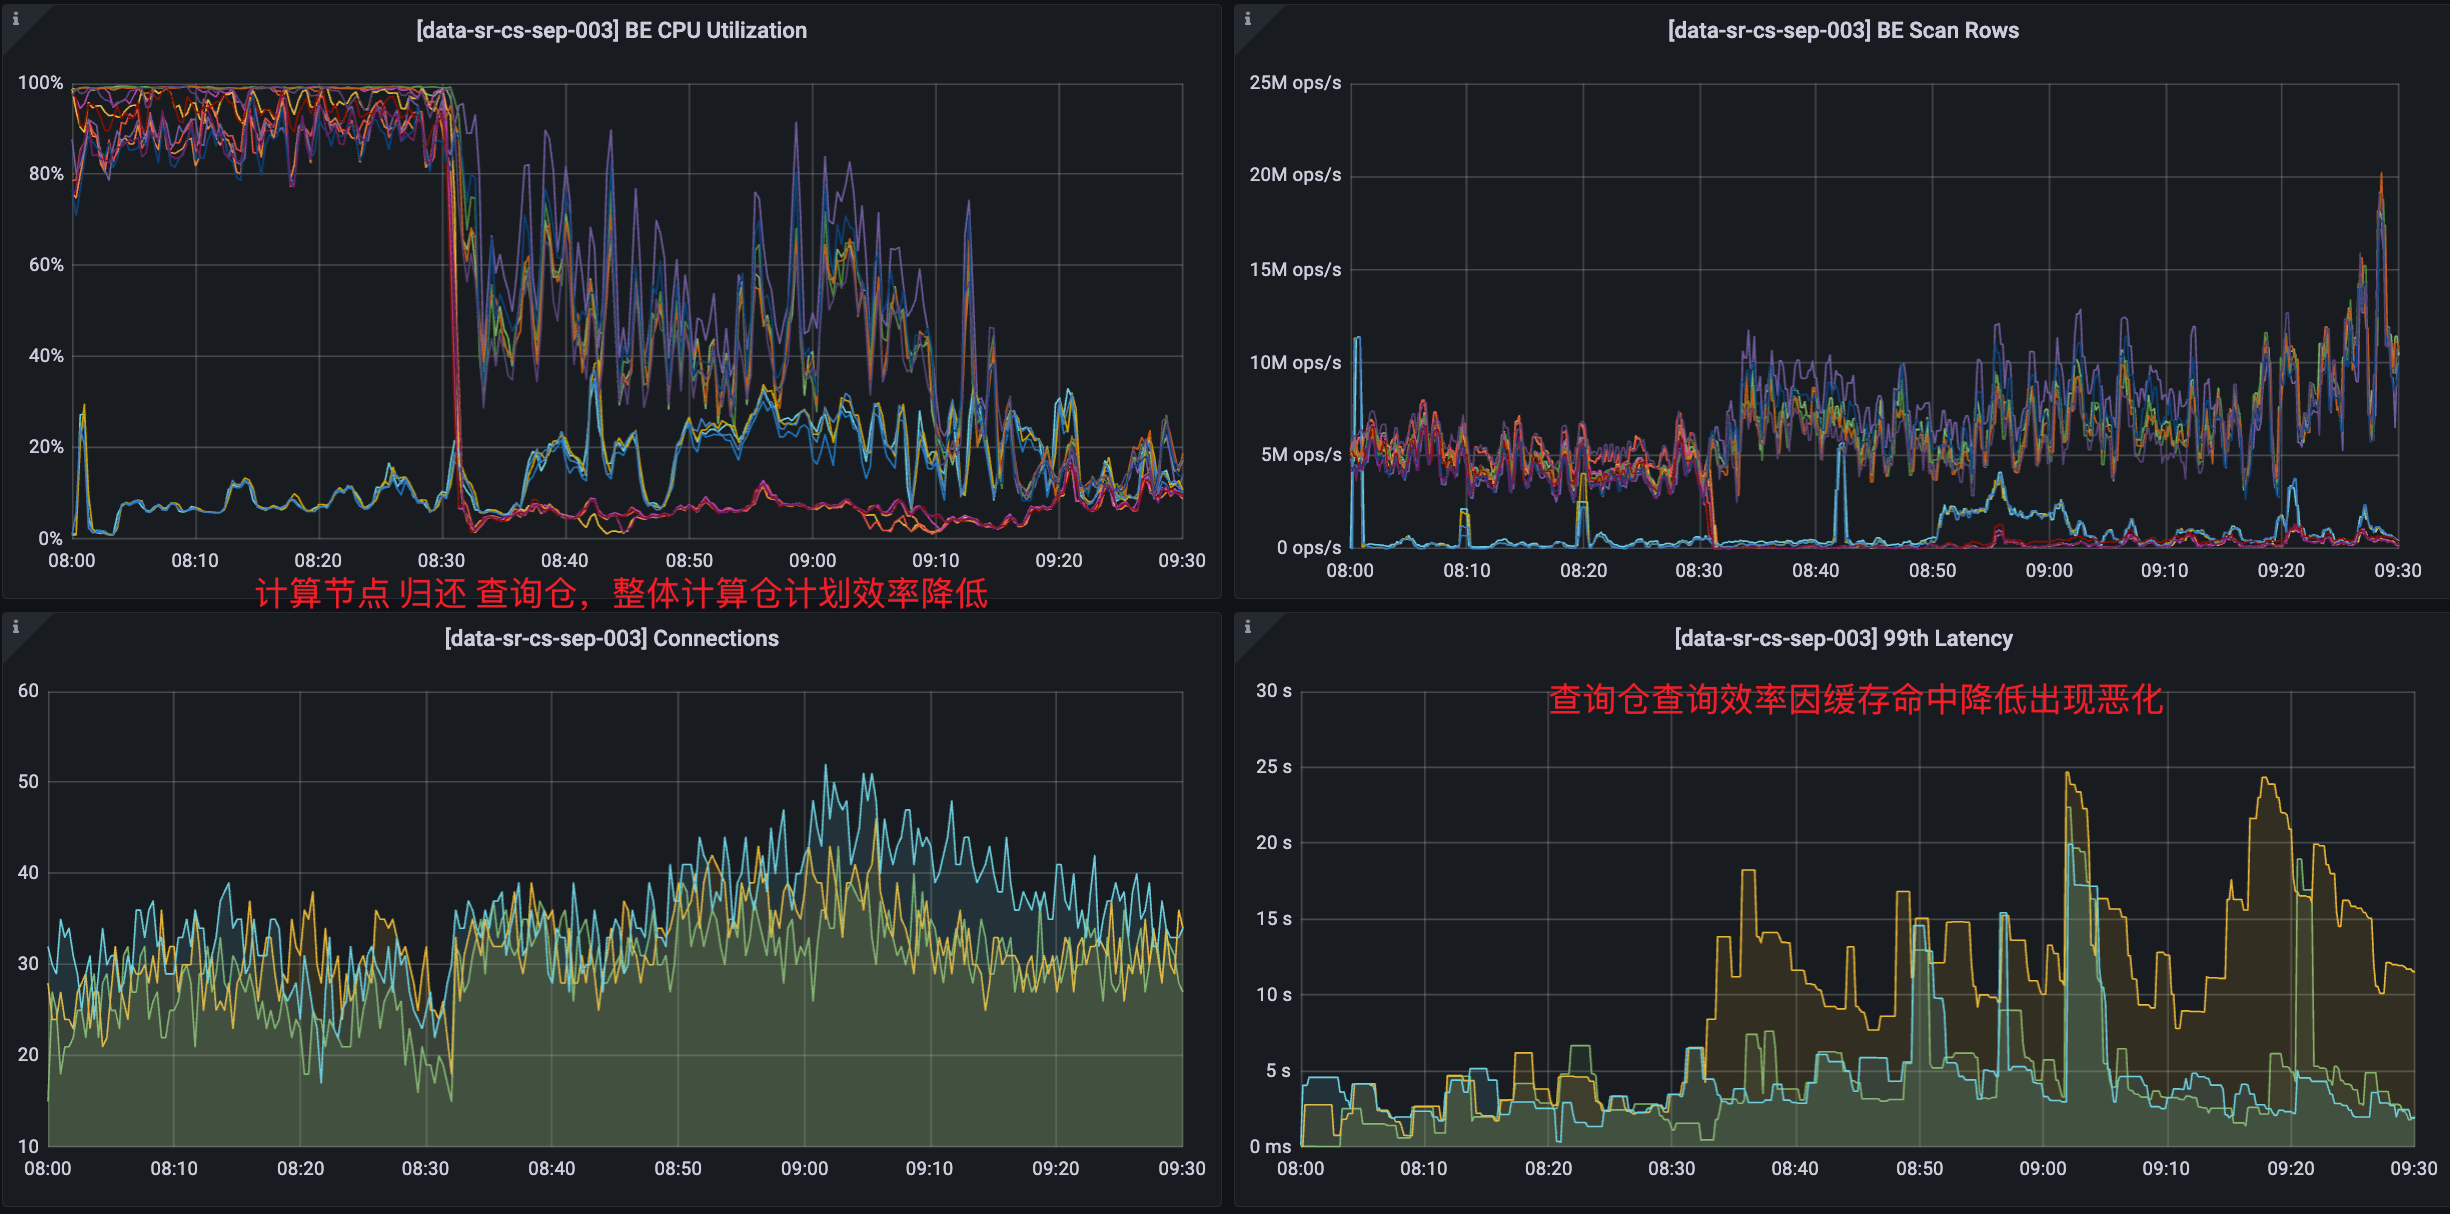
Task: Click the 08:00 tick on Scan Rows chart
Action: [1350, 570]
